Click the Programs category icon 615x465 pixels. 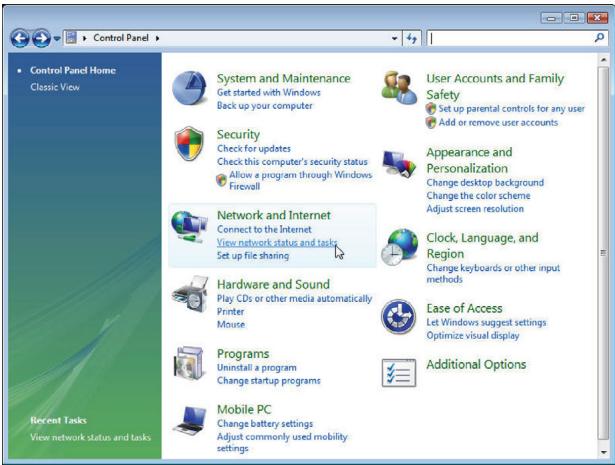pos(190,363)
